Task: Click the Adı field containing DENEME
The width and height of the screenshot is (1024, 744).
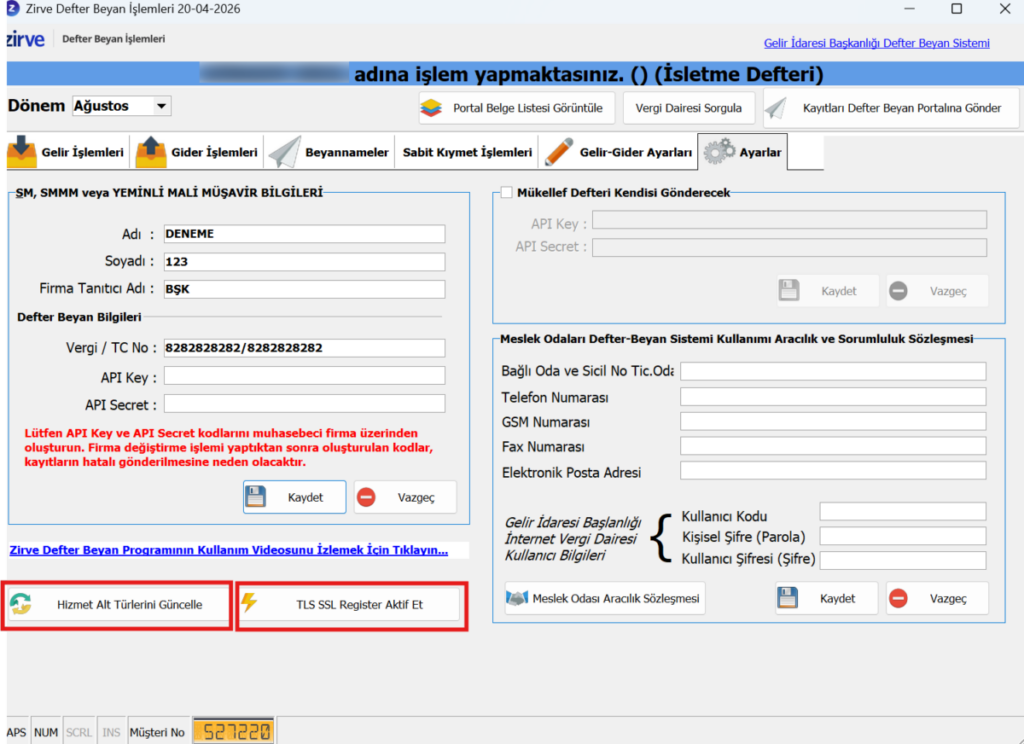Action: [x=304, y=234]
